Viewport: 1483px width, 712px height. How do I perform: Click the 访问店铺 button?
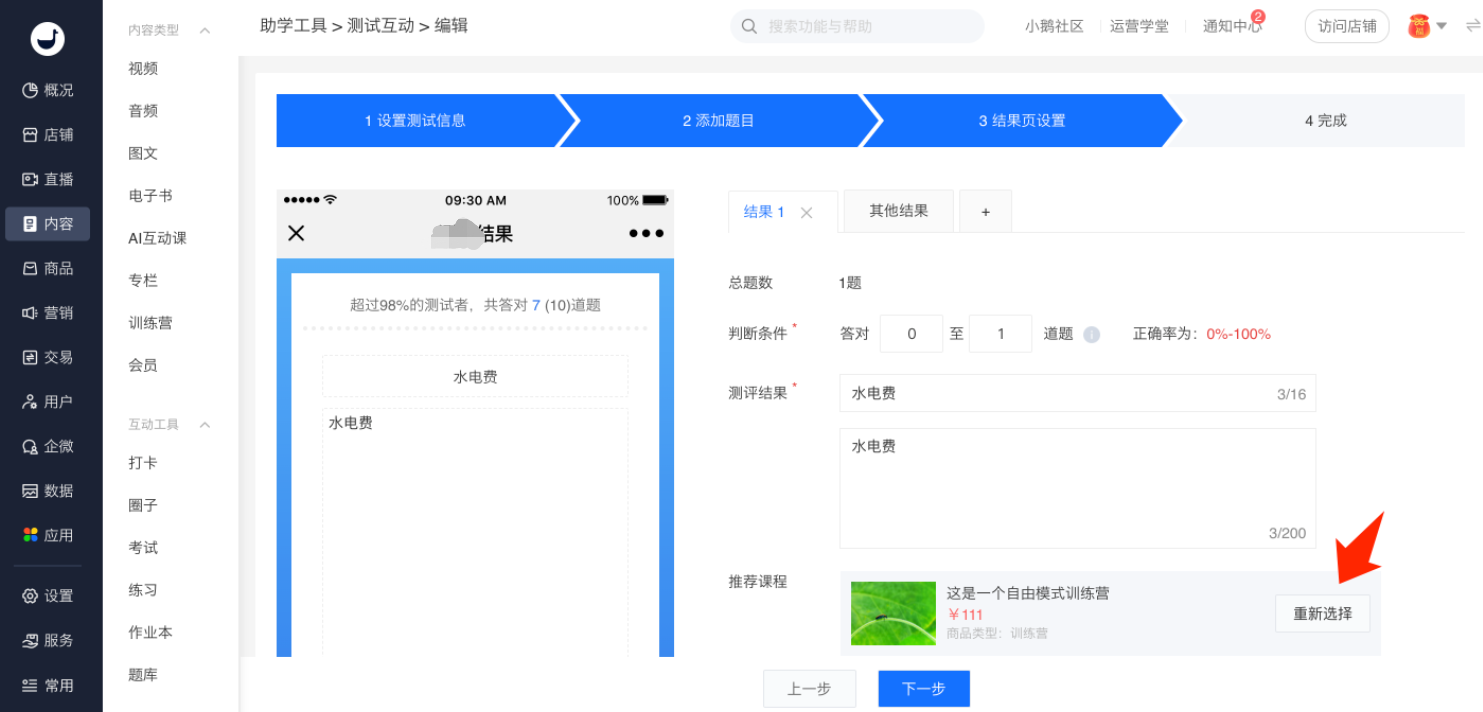pos(1347,27)
